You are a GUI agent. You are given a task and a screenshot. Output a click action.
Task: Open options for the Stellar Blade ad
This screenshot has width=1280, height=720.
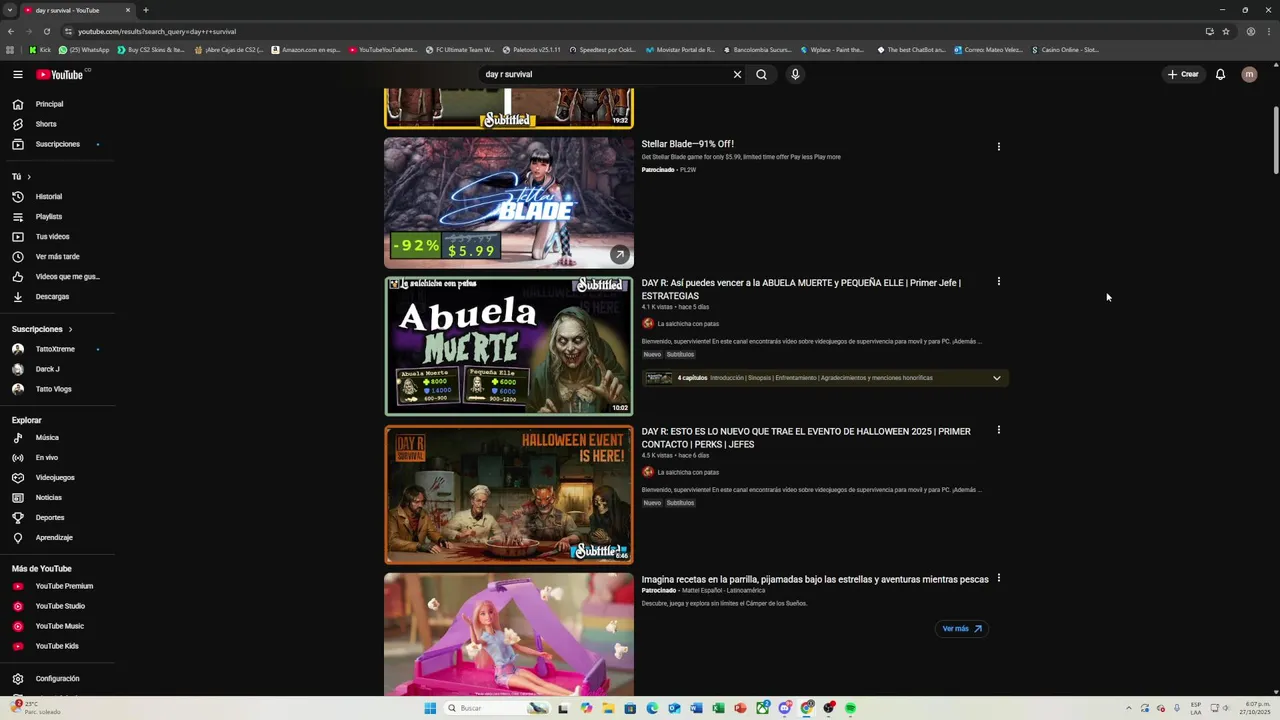998,147
